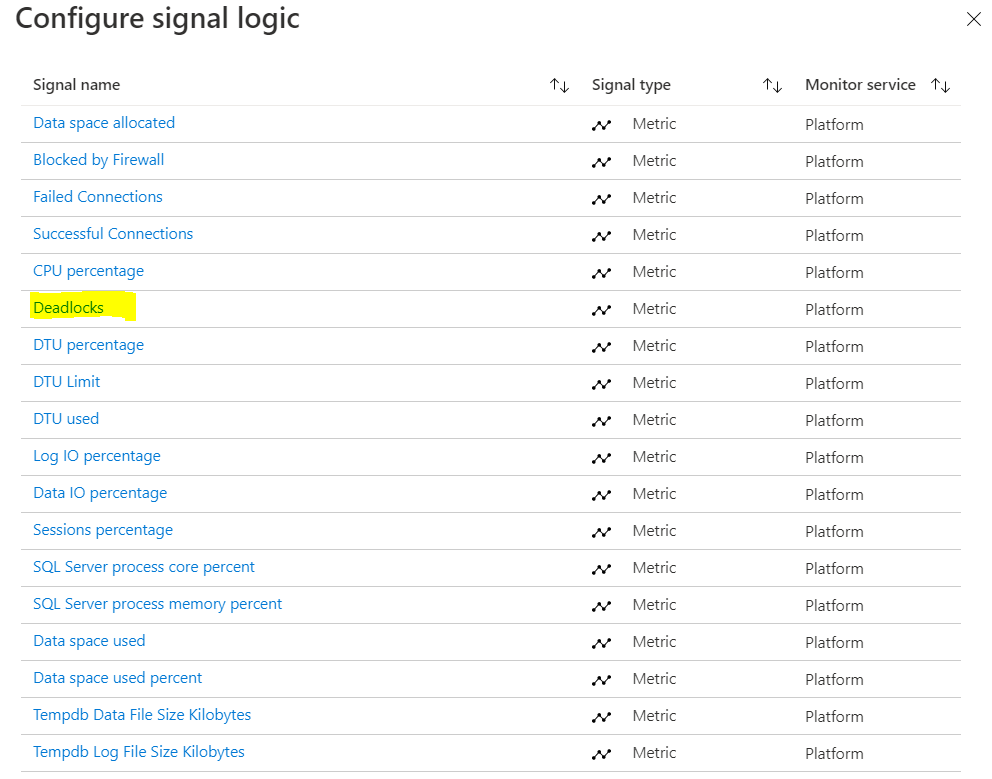Screen dimensions: 992x779
Task: Select the Log IO percentage signal
Action: (96, 456)
